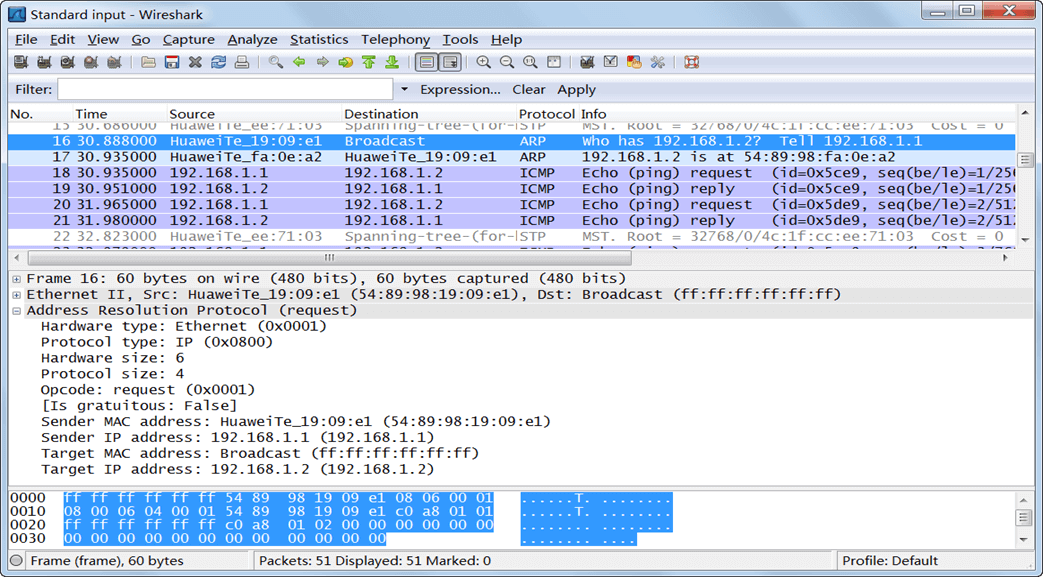1043x577 pixels.
Task: Open the Go menu
Action: coord(140,40)
